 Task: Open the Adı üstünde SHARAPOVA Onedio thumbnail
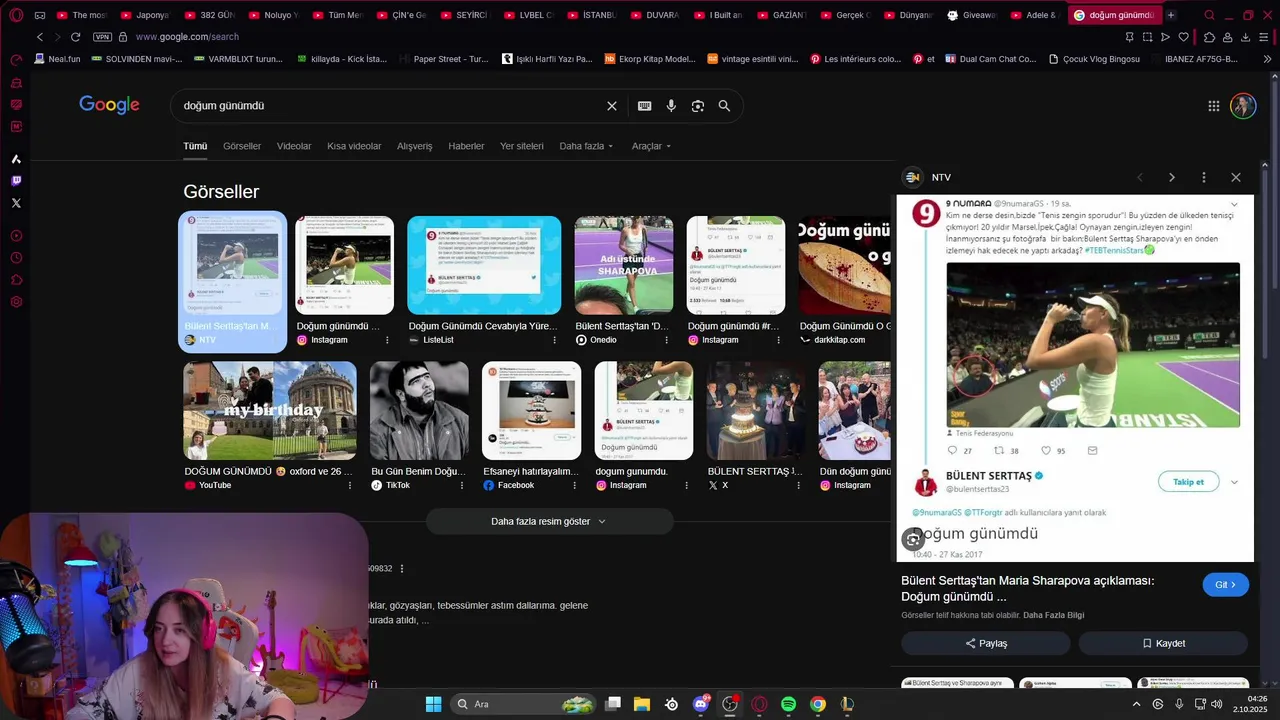coord(624,265)
